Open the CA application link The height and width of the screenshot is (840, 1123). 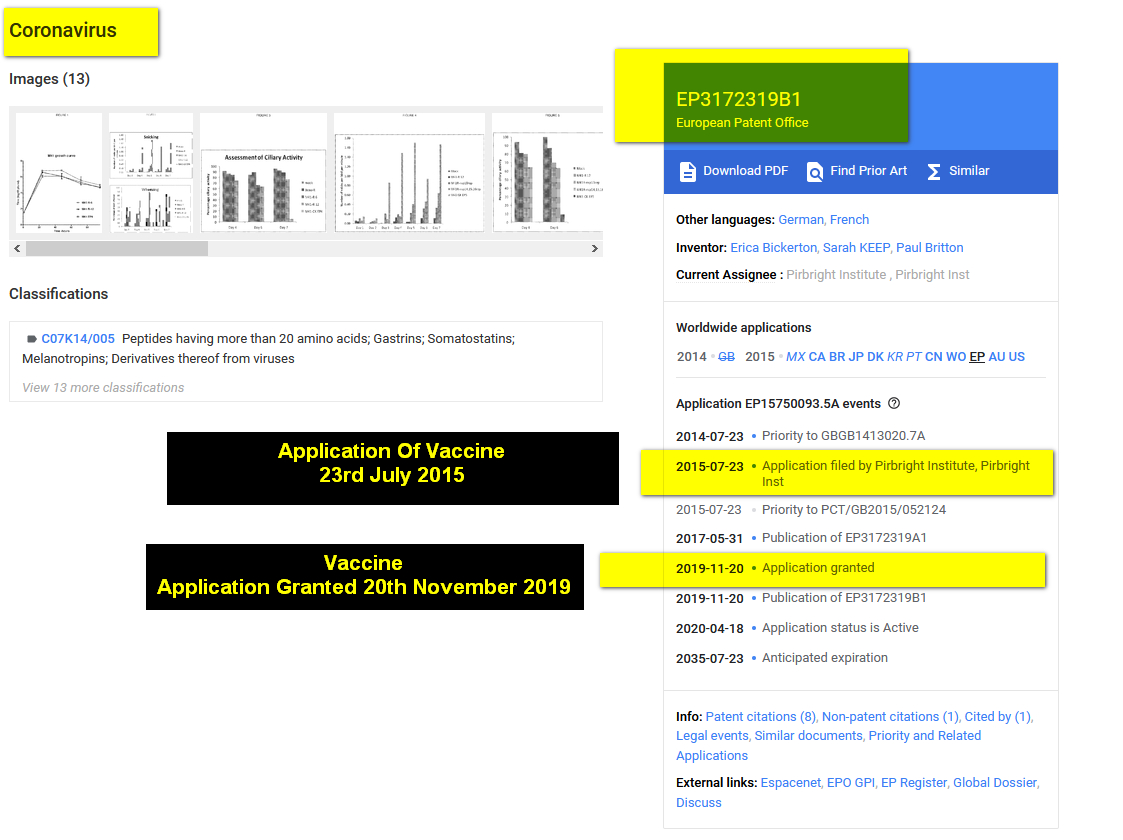pyautogui.click(x=817, y=357)
